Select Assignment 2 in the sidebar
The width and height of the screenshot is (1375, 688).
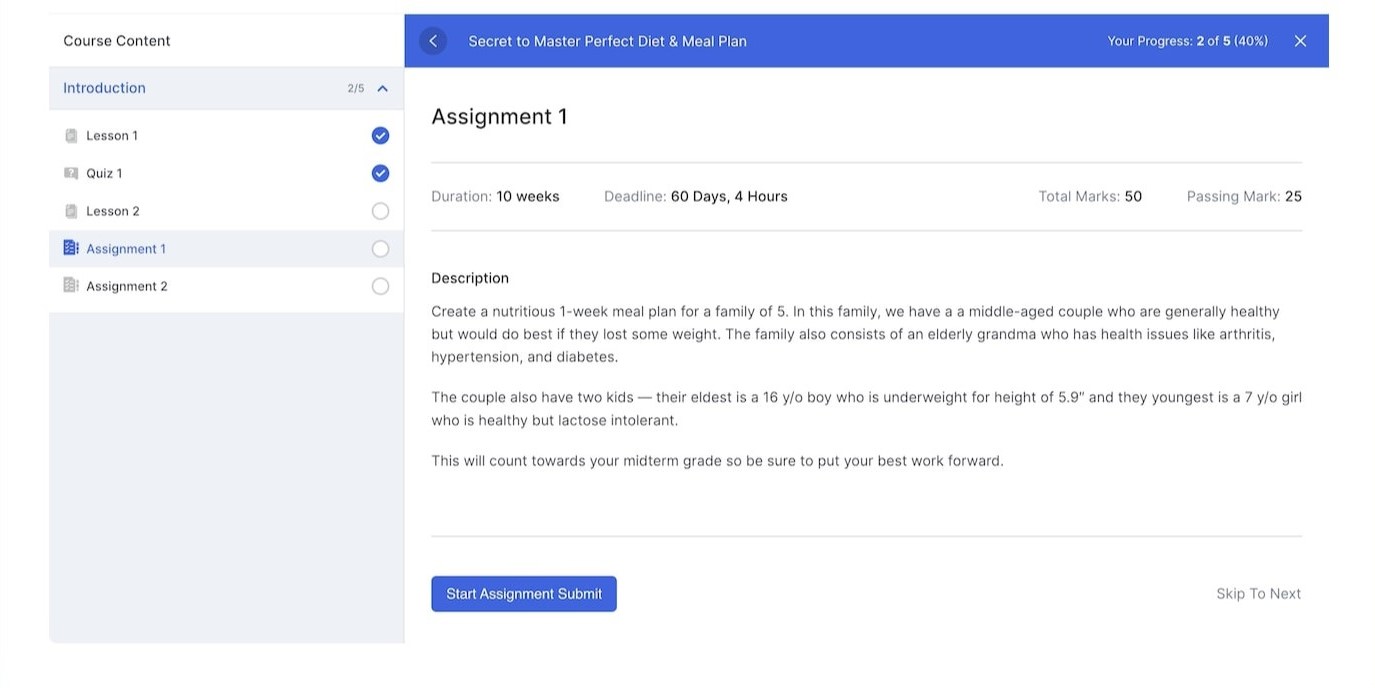click(x=127, y=286)
